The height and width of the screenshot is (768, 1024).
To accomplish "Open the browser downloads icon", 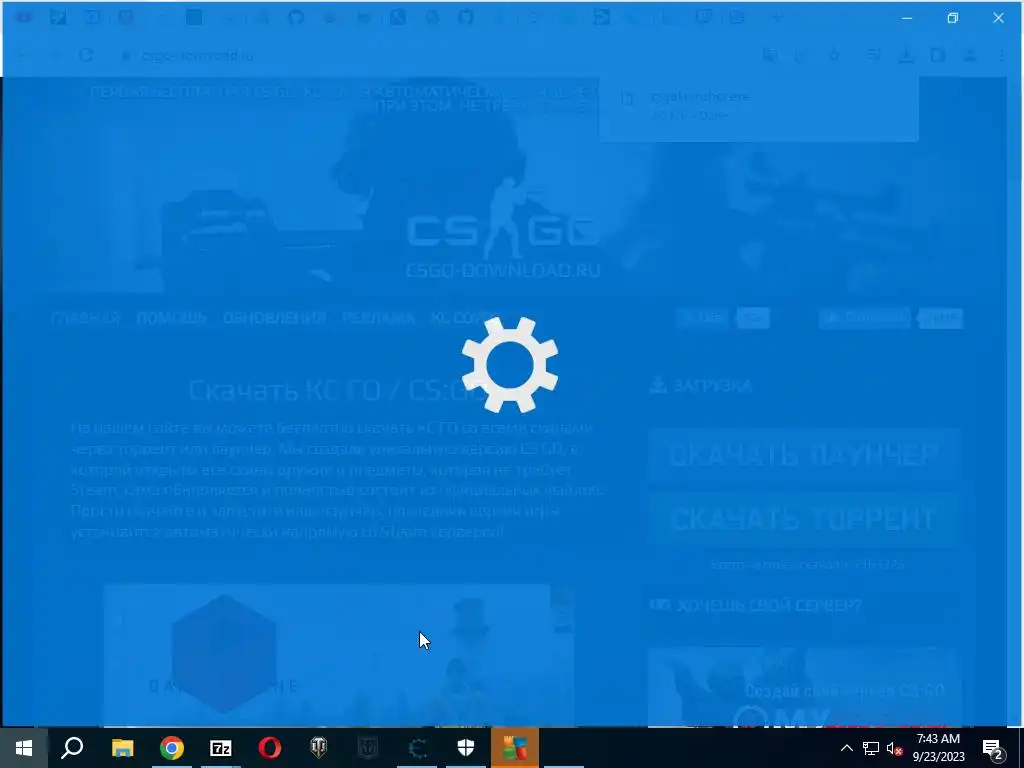I will click(905, 56).
